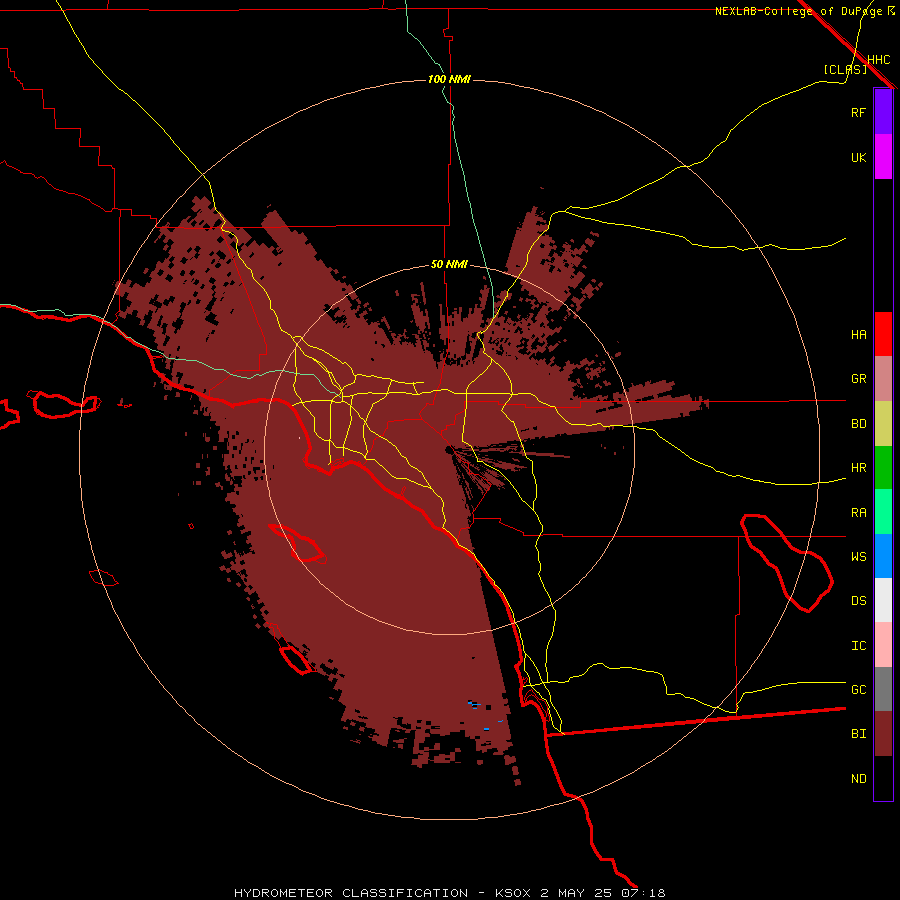Image resolution: width=900 pixels, height=900 pixels.
Task: Select the pinkish GR legend swatch
Action: click(883, 379)
